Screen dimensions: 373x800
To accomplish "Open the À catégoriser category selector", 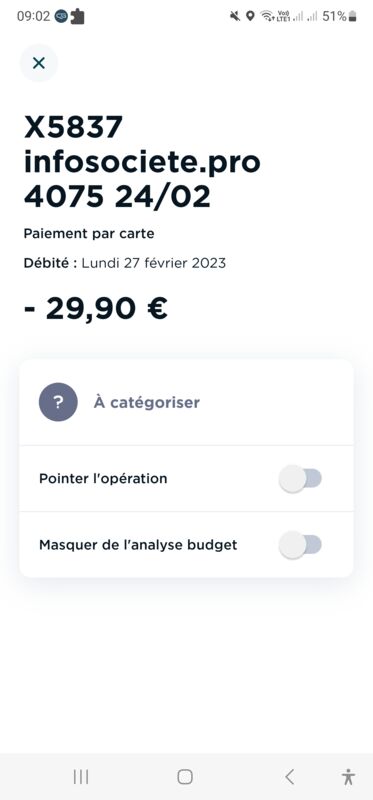I will pyautogui.click(x=186, y=402).
